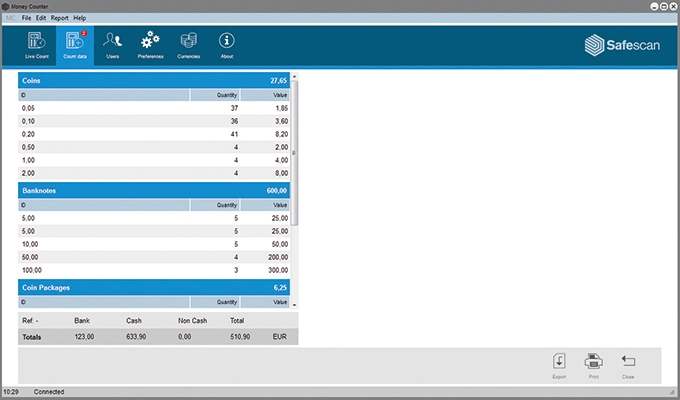Close the count data view
This screenshot has height=400, width=680.
pos(628,364)
